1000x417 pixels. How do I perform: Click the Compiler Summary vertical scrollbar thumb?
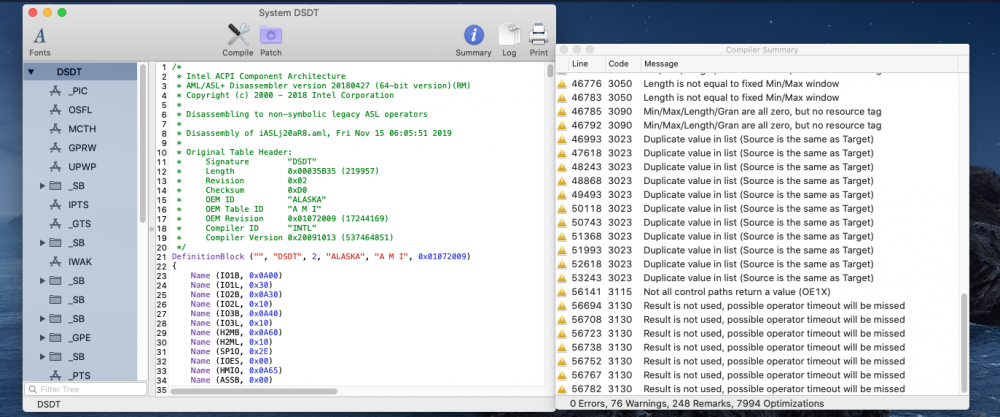(x=964, y=344)
